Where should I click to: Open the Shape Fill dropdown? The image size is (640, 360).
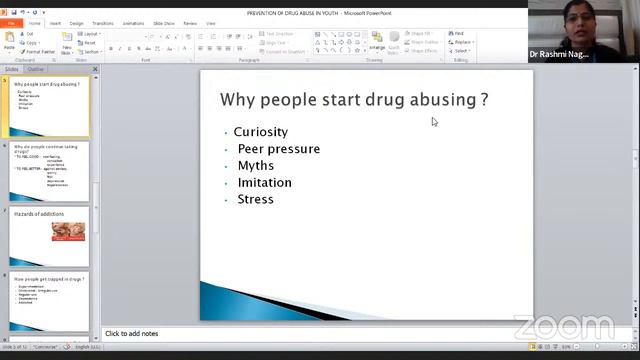click(418, 33)
